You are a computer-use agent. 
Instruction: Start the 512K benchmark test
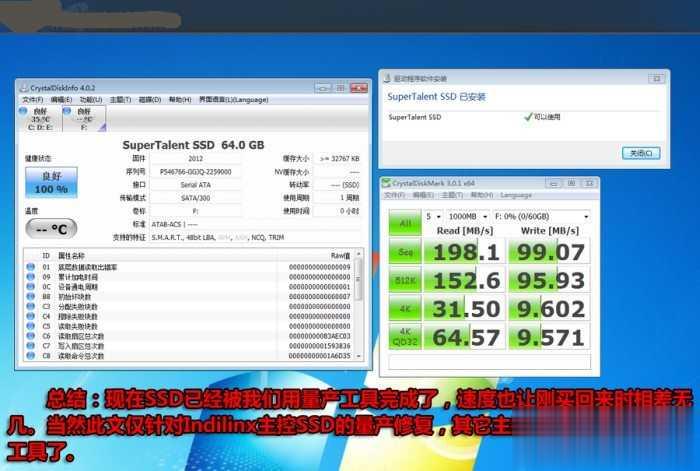405,280
